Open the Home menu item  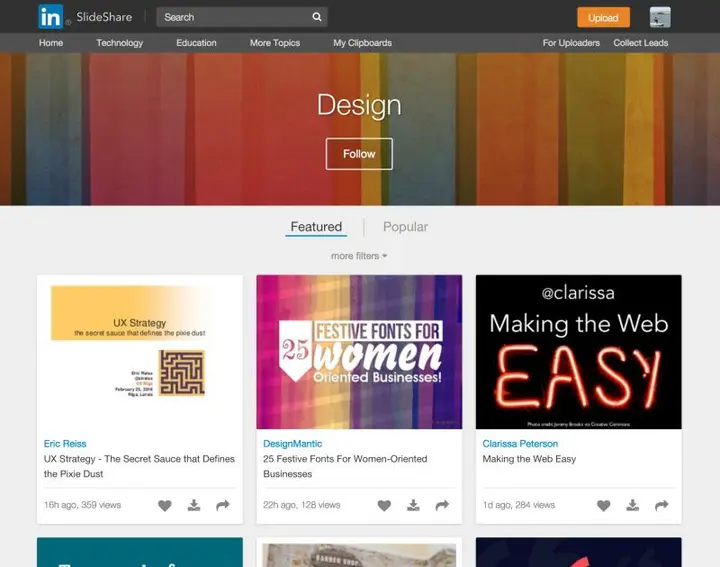point(51,43)
